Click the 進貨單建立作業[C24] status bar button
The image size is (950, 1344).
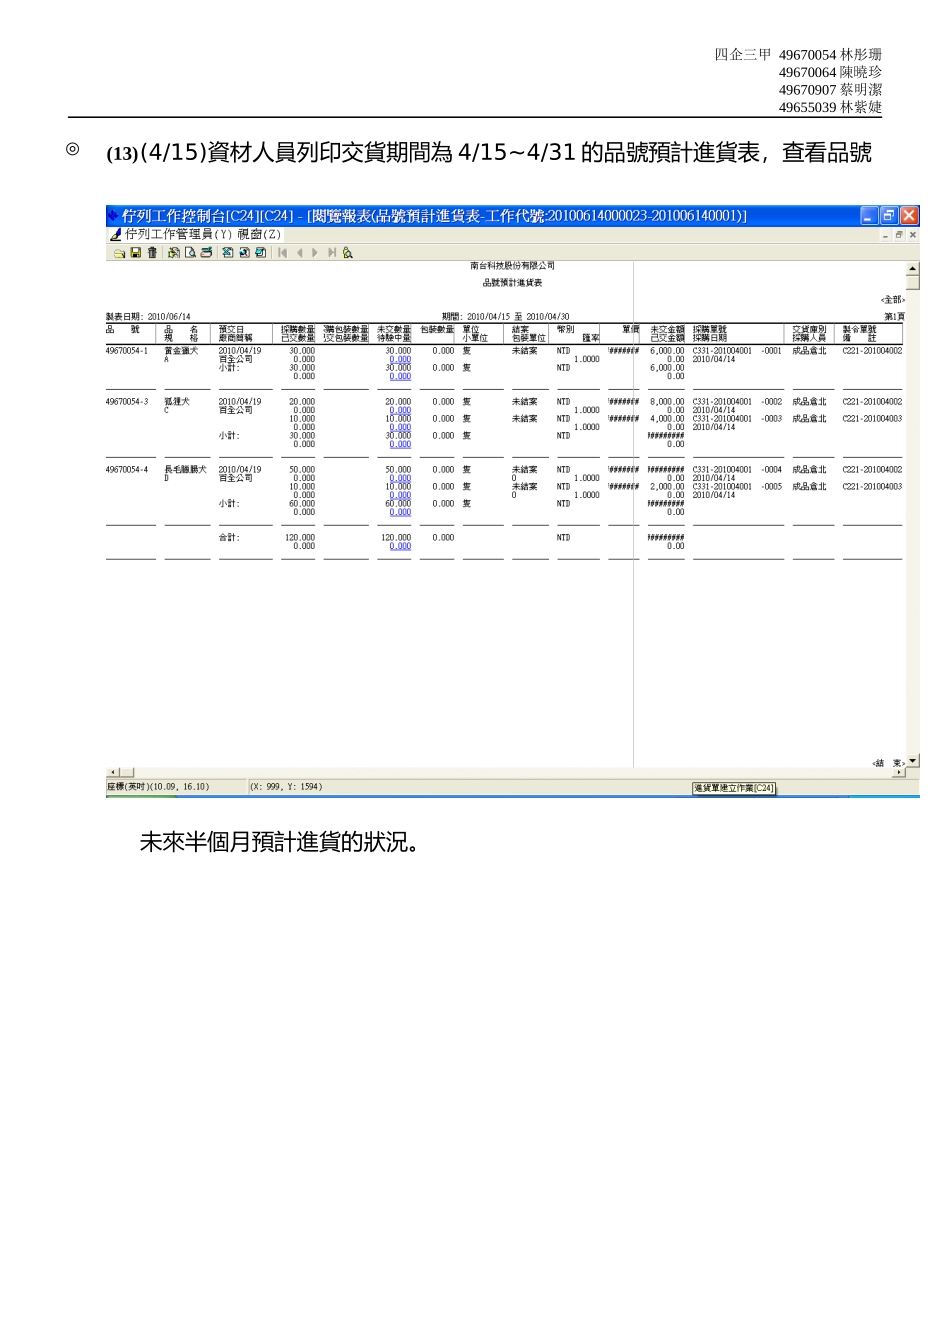[x=734, y=788]
